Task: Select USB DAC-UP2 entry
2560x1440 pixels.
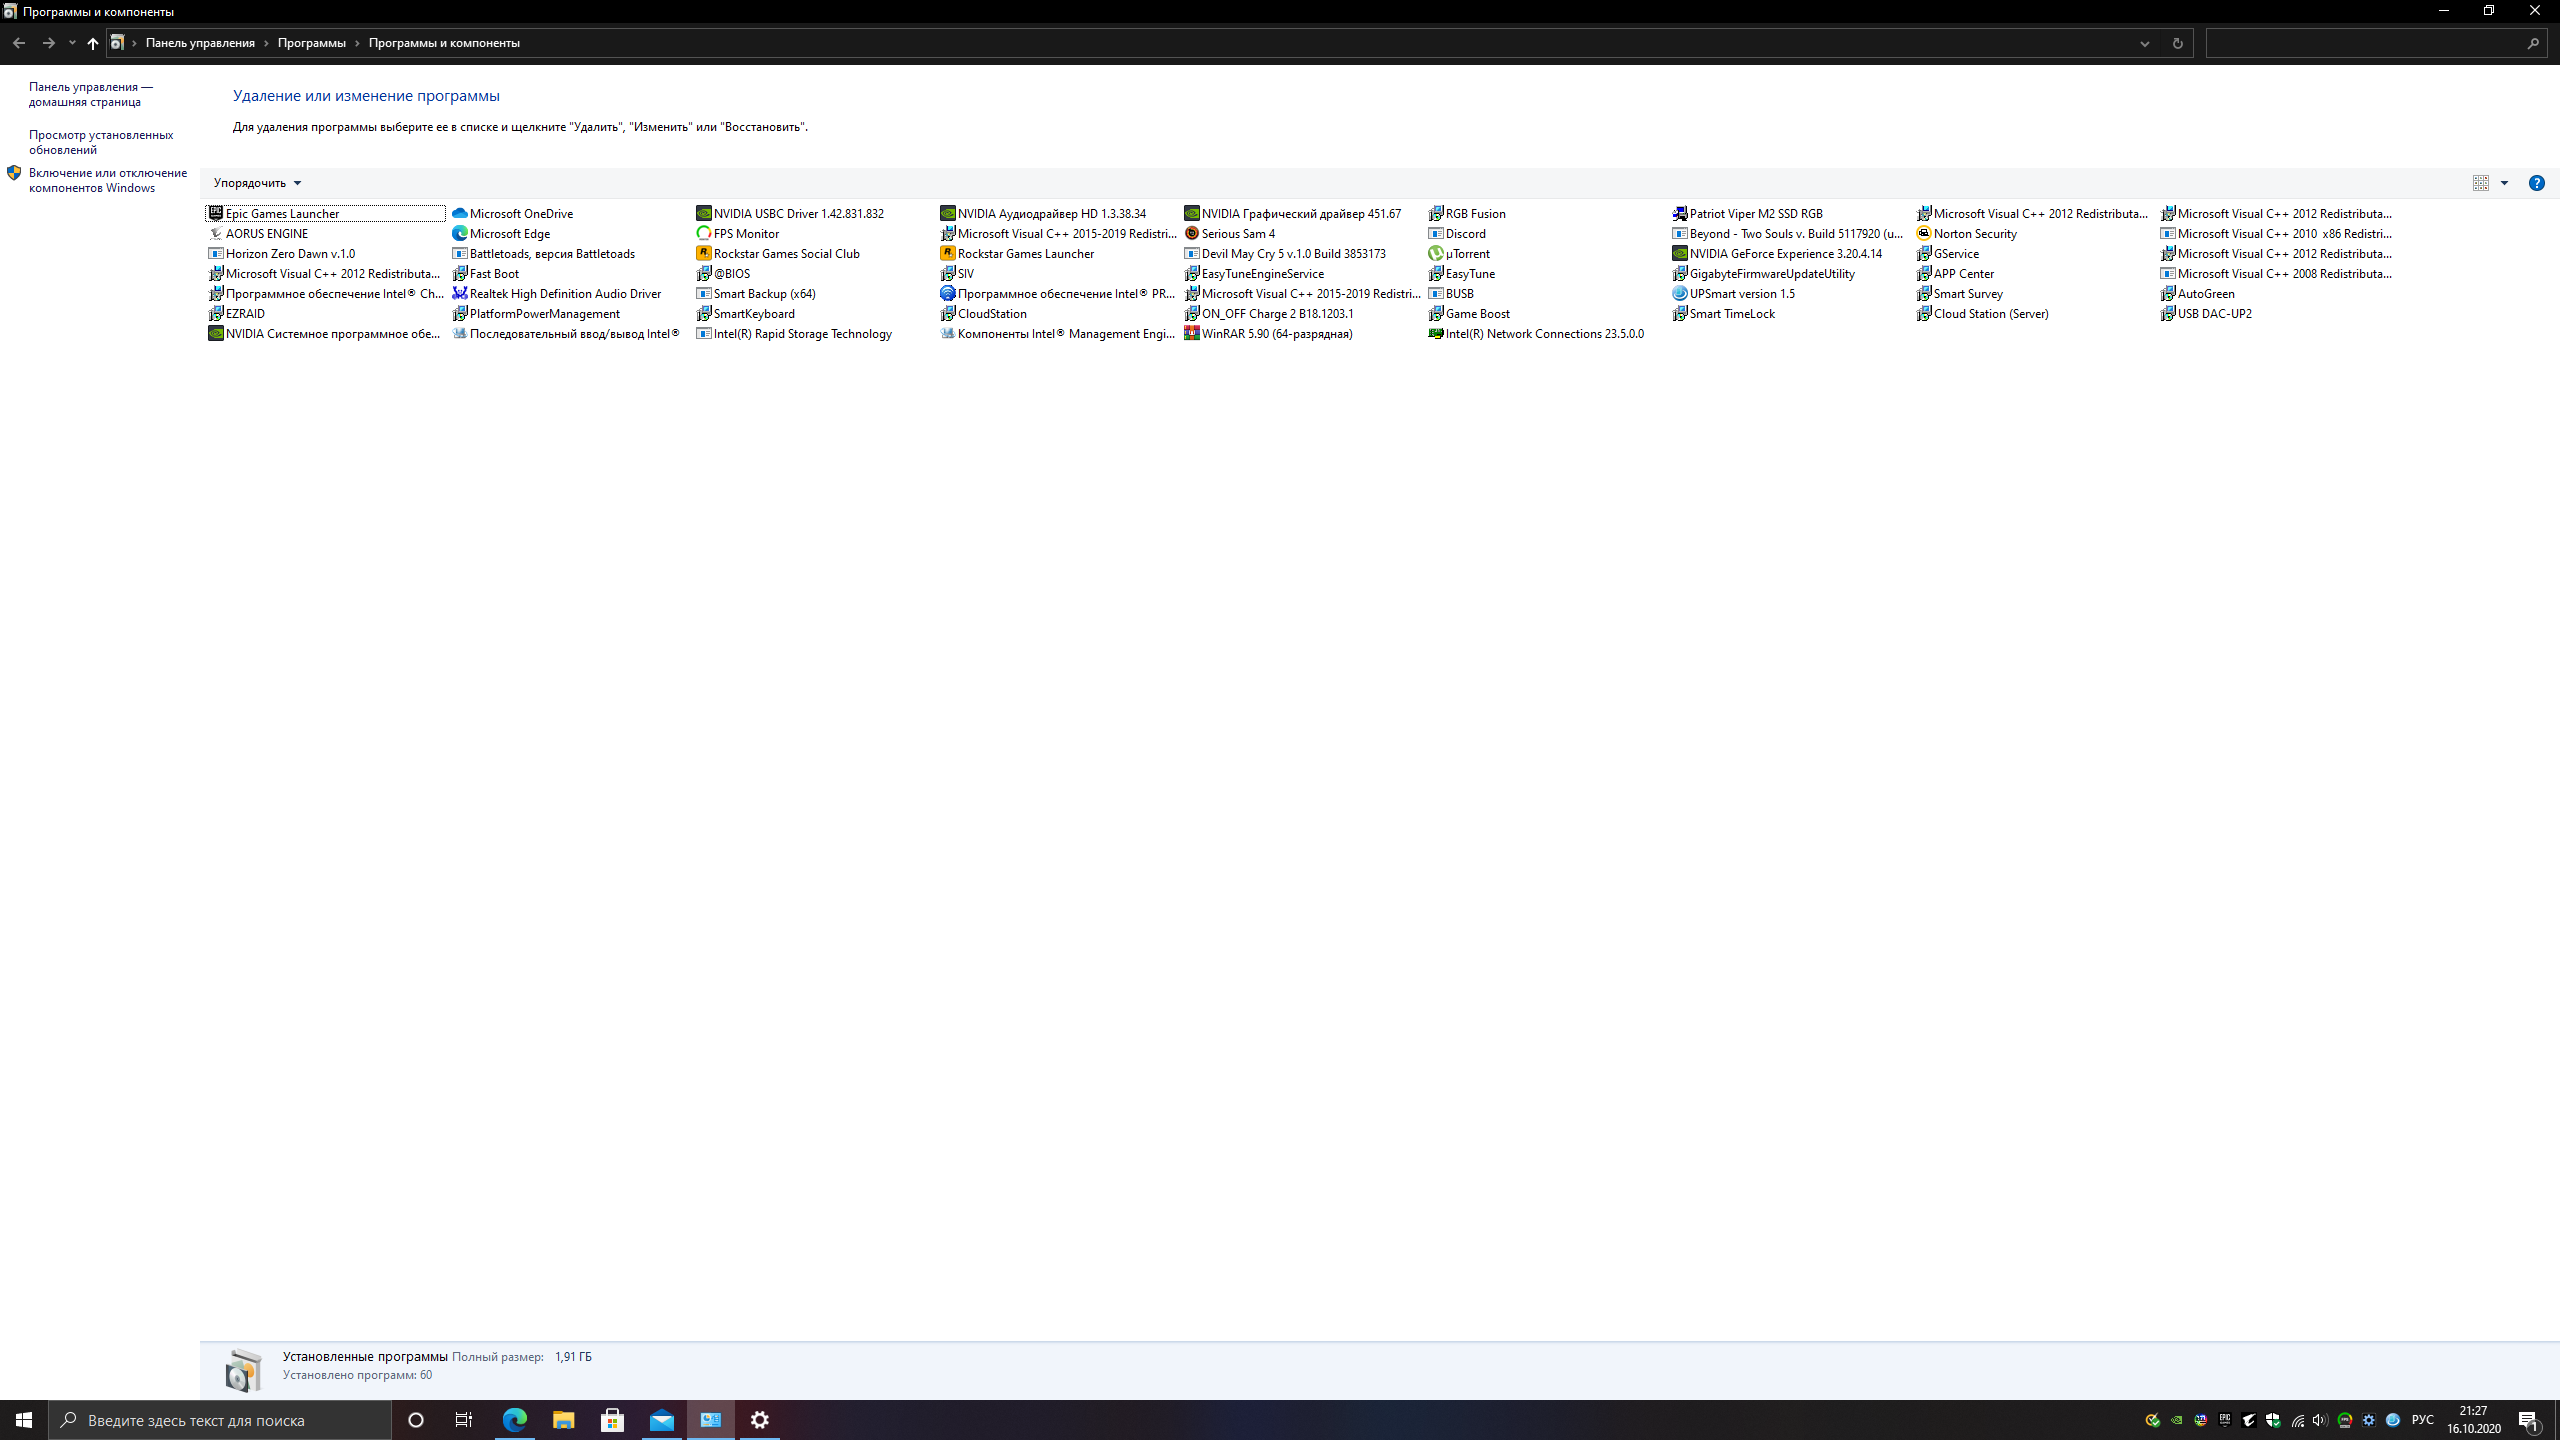Action: click(x=2206, y=313)
